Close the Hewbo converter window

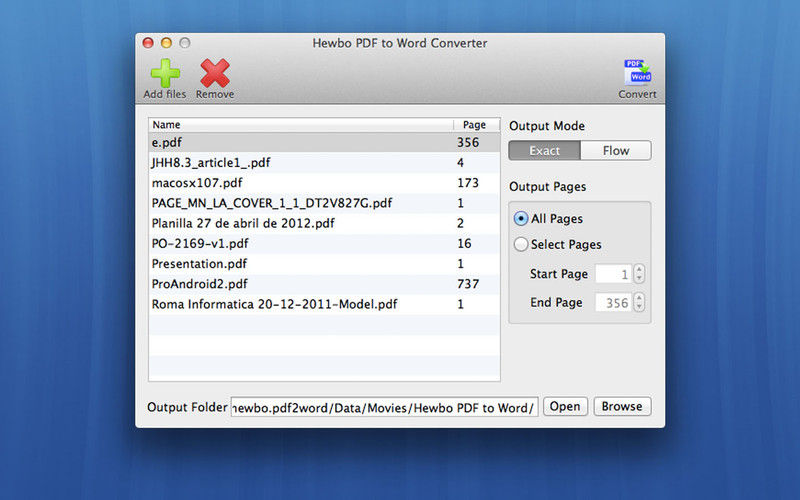(148, 43)
